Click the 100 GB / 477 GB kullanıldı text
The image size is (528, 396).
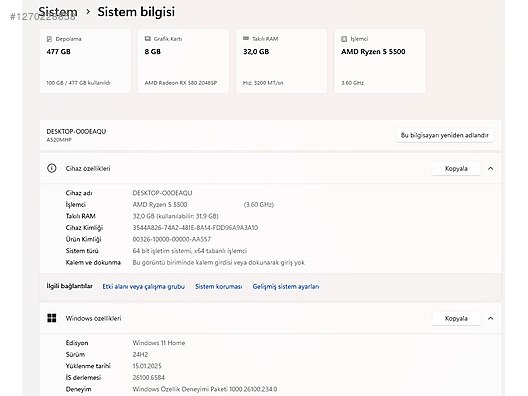(x=78, y=83)
